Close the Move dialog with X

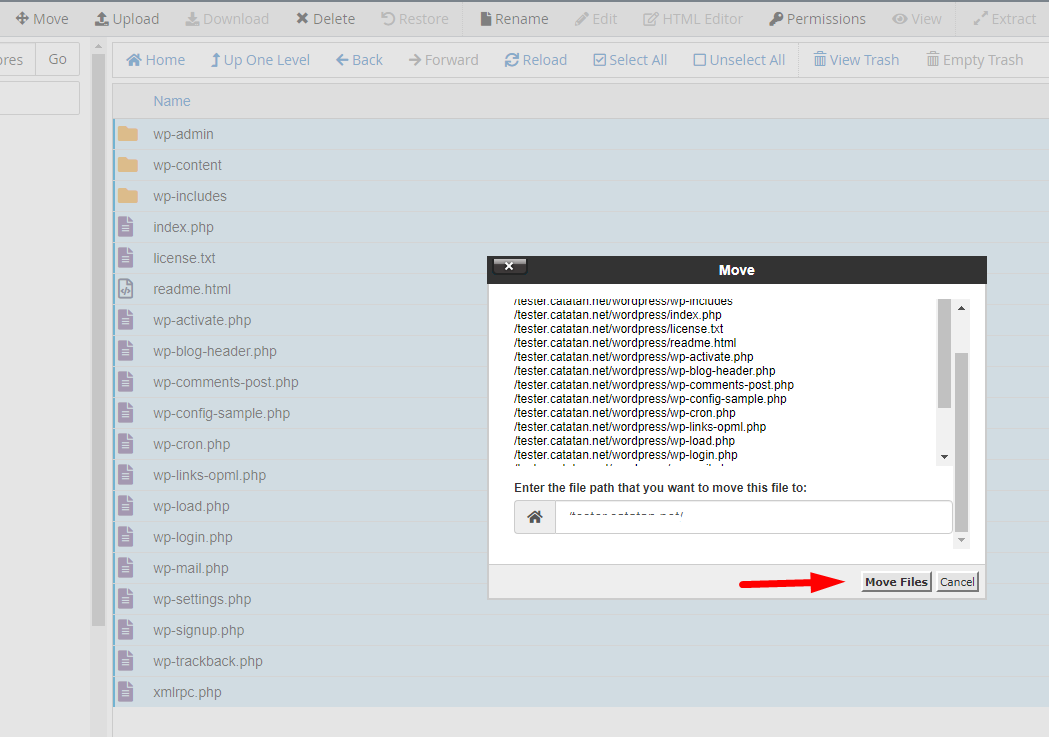pos(509,266)
